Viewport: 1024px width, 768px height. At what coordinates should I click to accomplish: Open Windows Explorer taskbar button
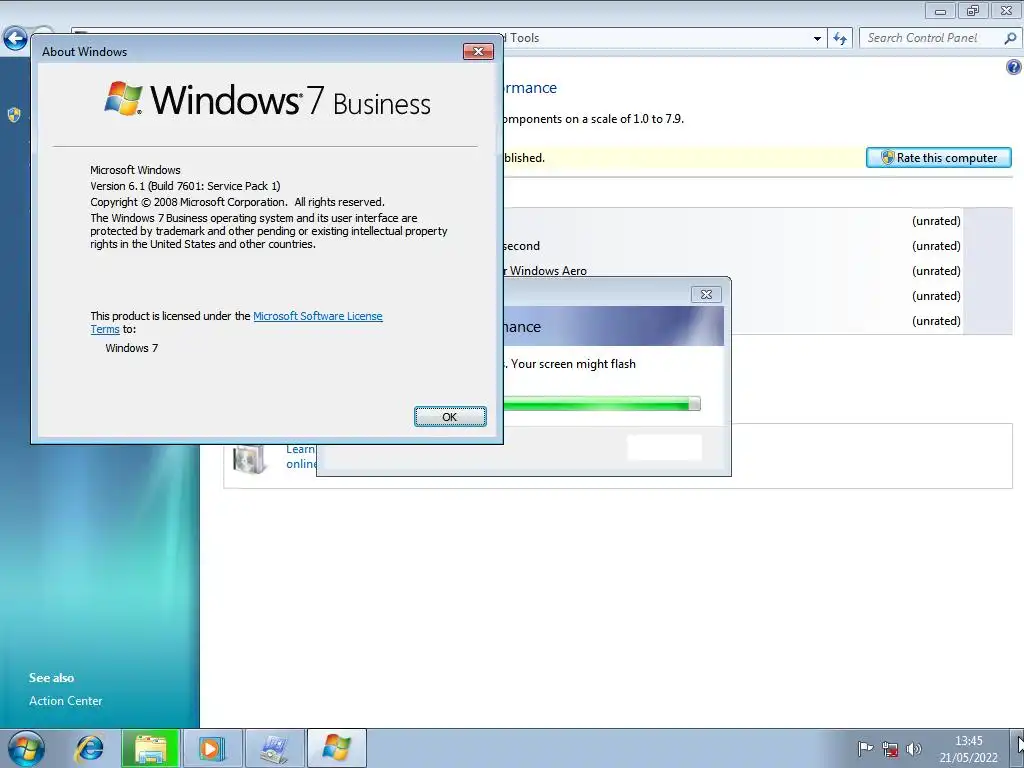[150, 748]
